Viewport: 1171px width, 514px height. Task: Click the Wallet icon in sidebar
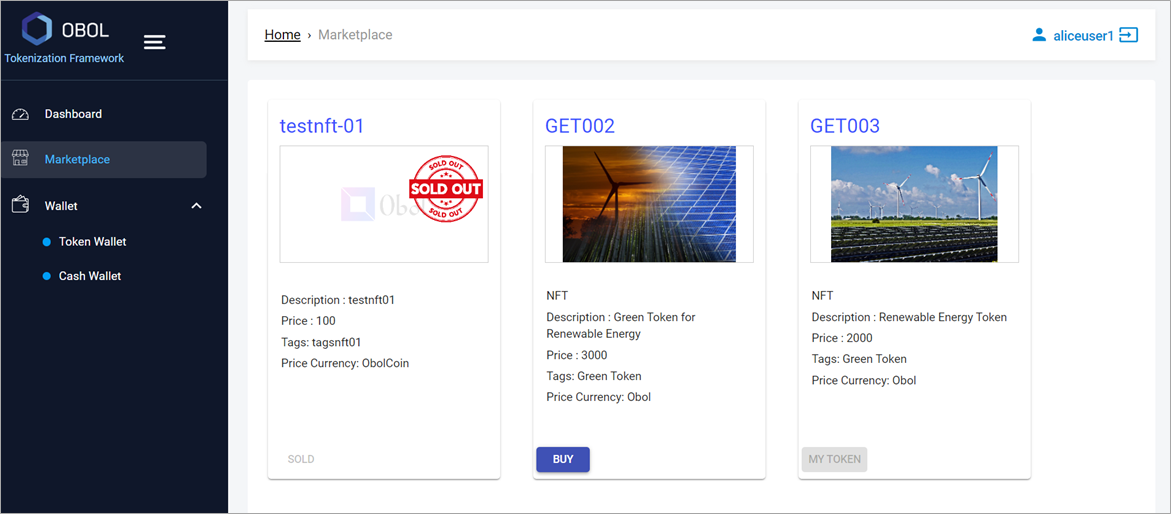[20, 205]
